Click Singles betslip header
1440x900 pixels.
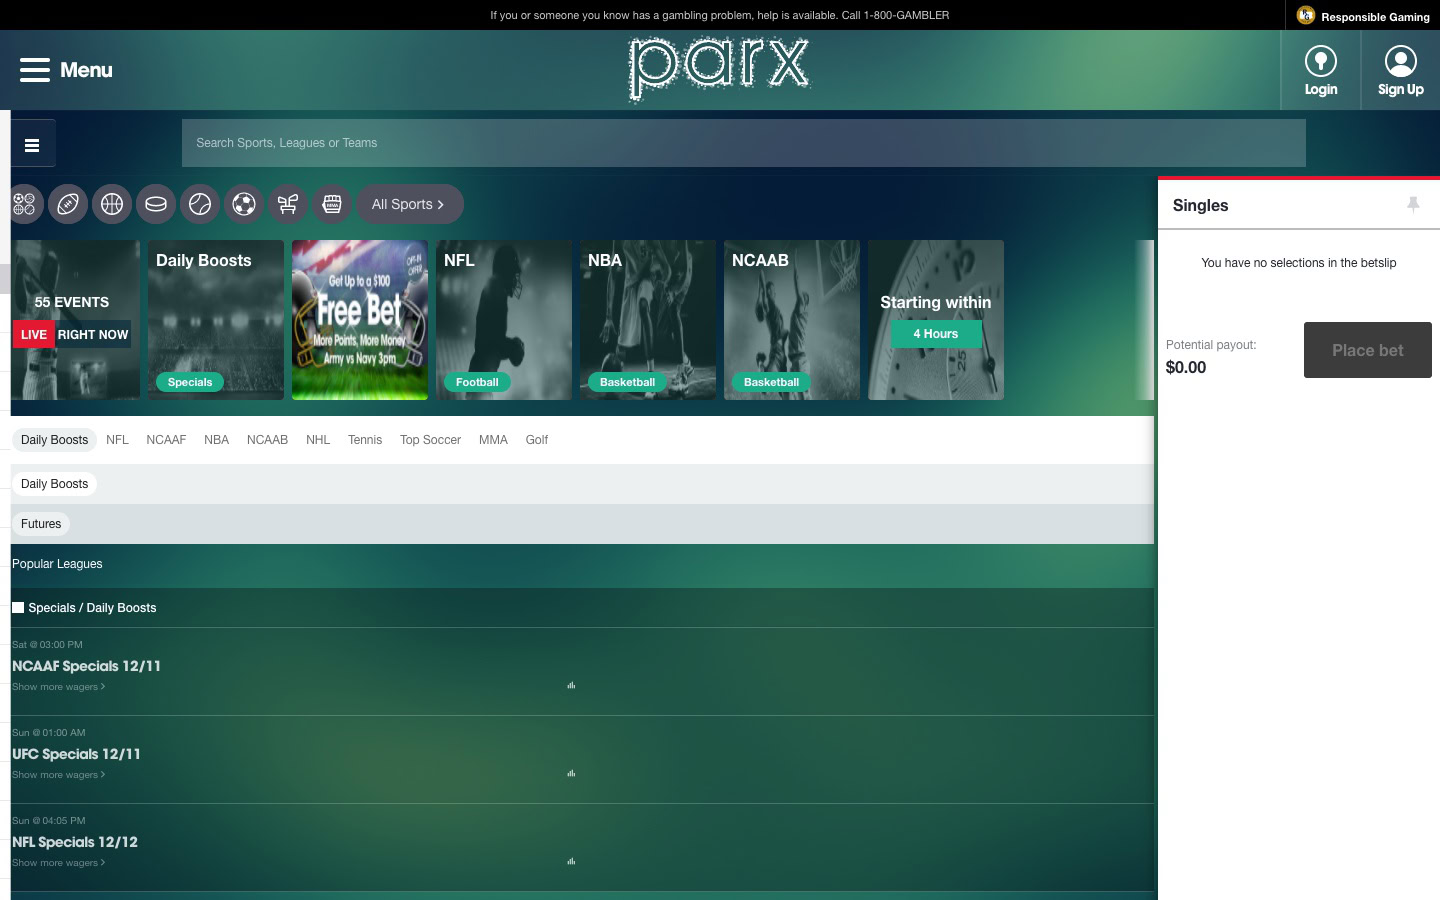click(1200, 205)
